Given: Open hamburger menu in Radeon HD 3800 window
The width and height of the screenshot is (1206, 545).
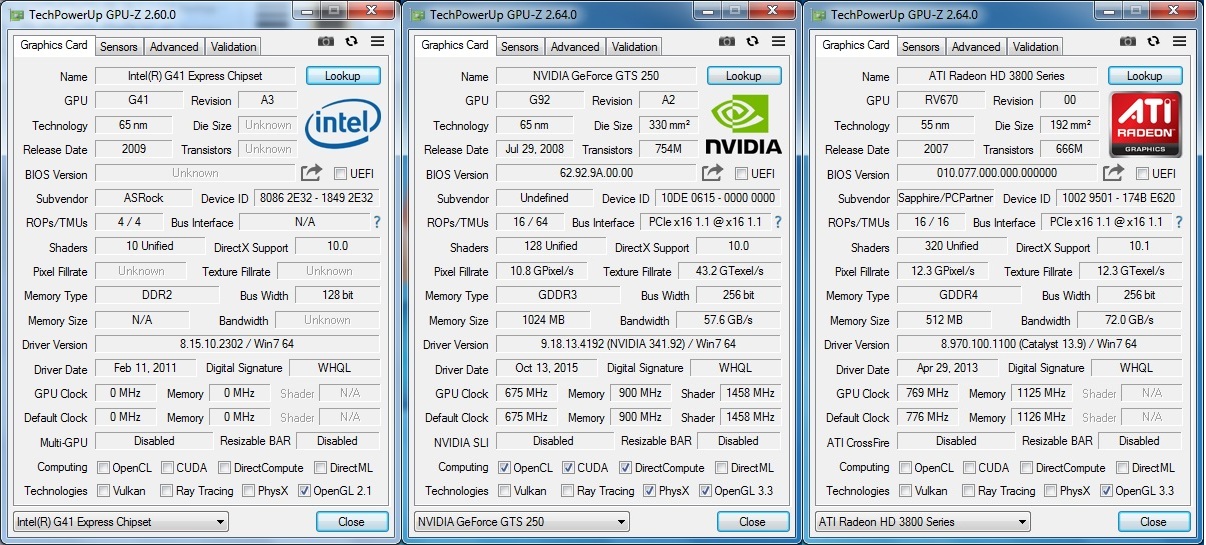Looking at the screenshot, I should tap(1179, 41).
